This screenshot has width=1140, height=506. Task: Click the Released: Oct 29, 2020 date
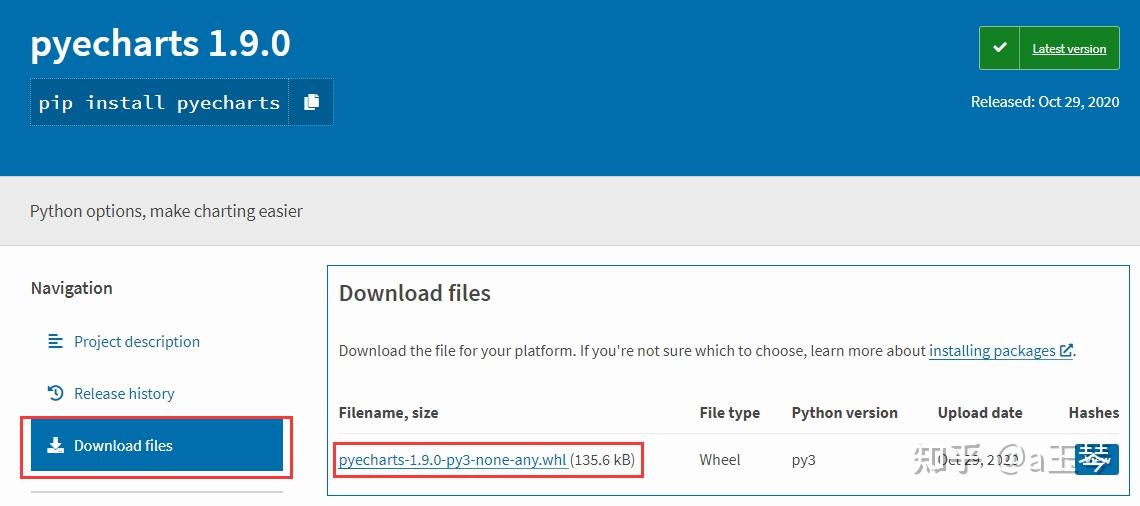pyautogui.click(x=1045, y=102)
